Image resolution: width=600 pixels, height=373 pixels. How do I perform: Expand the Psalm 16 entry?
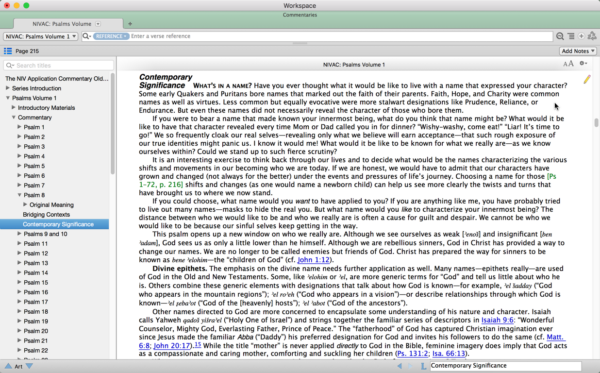coord(19,292)
